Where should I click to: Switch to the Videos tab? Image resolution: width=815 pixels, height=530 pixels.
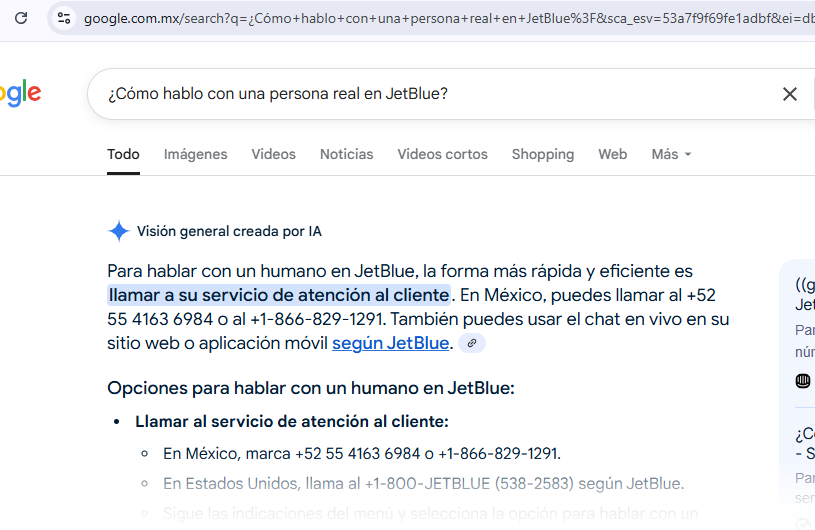[x=273, y=154]
